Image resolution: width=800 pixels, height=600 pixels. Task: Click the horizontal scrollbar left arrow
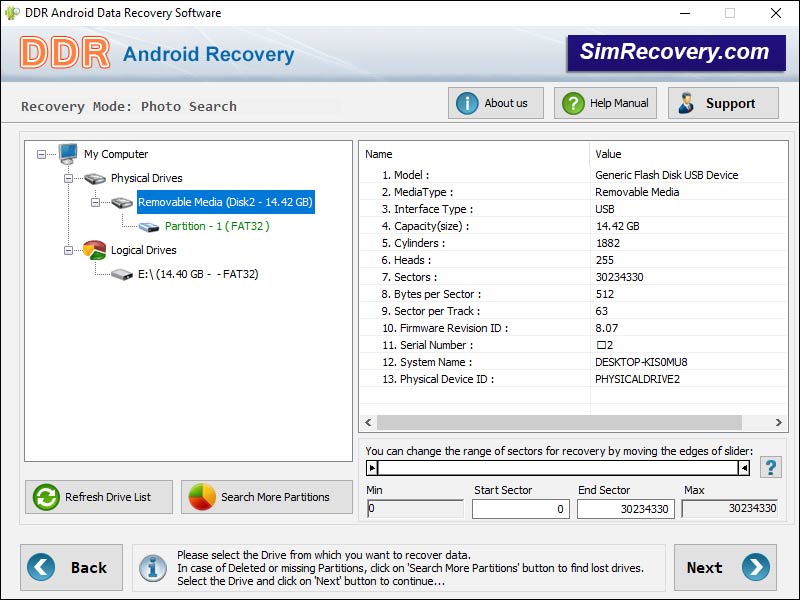368,422
